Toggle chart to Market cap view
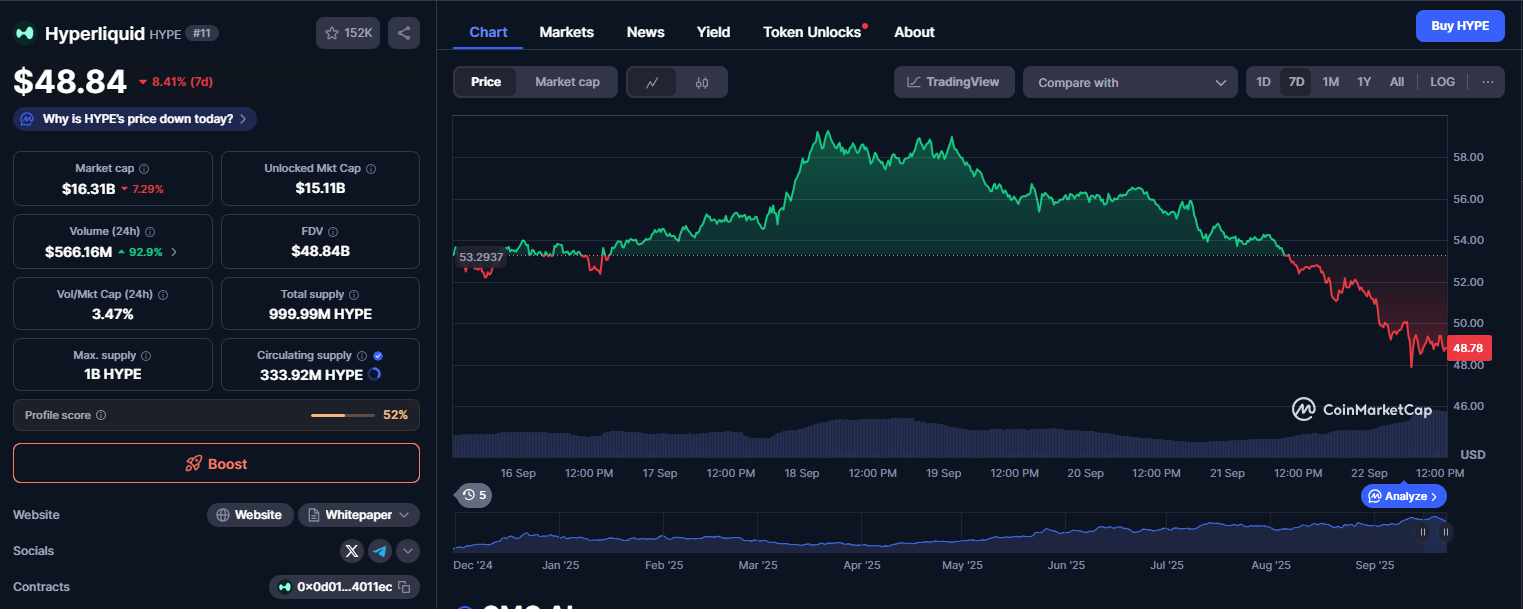The width and height of the screenshot is (1523, 612). point(567,82)
